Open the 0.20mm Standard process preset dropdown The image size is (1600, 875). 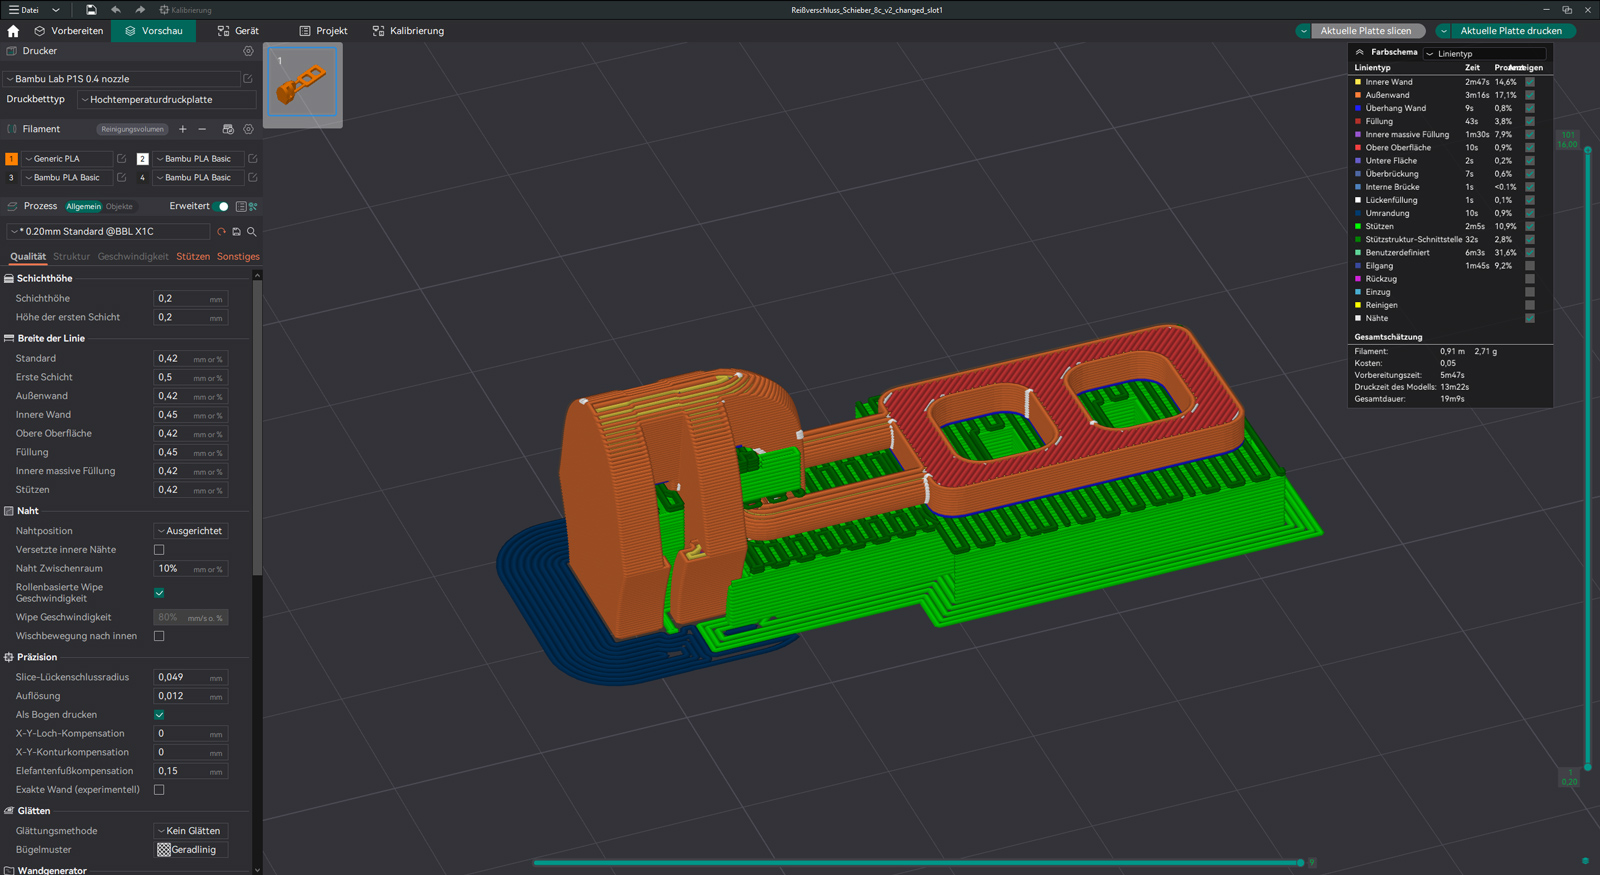coord(108,232)
